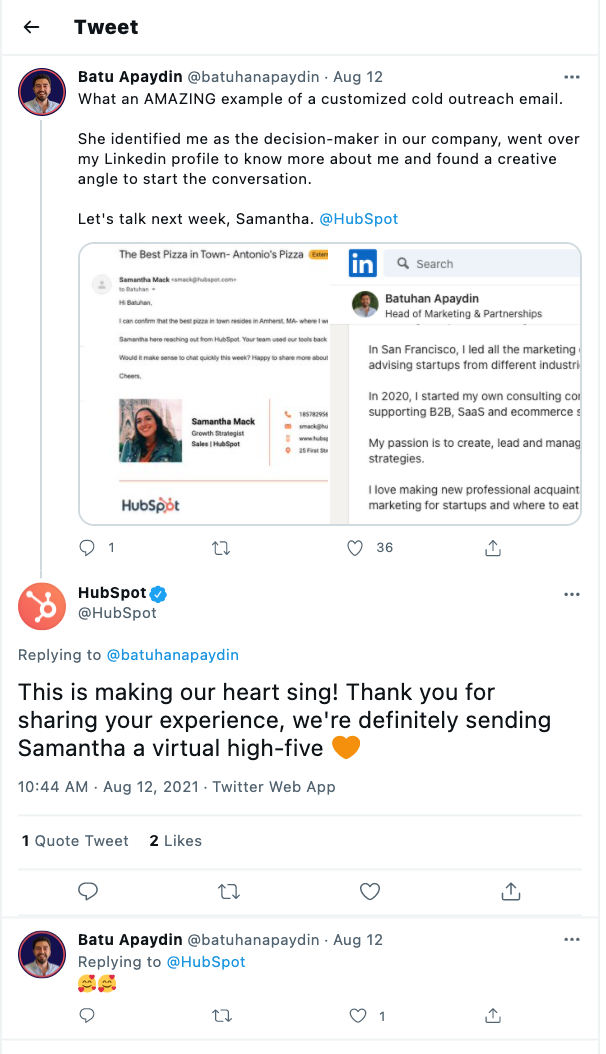View the 2 Likes list
Image resolution: width=606 pixels, height=1054 pixels.
point(176,841)
